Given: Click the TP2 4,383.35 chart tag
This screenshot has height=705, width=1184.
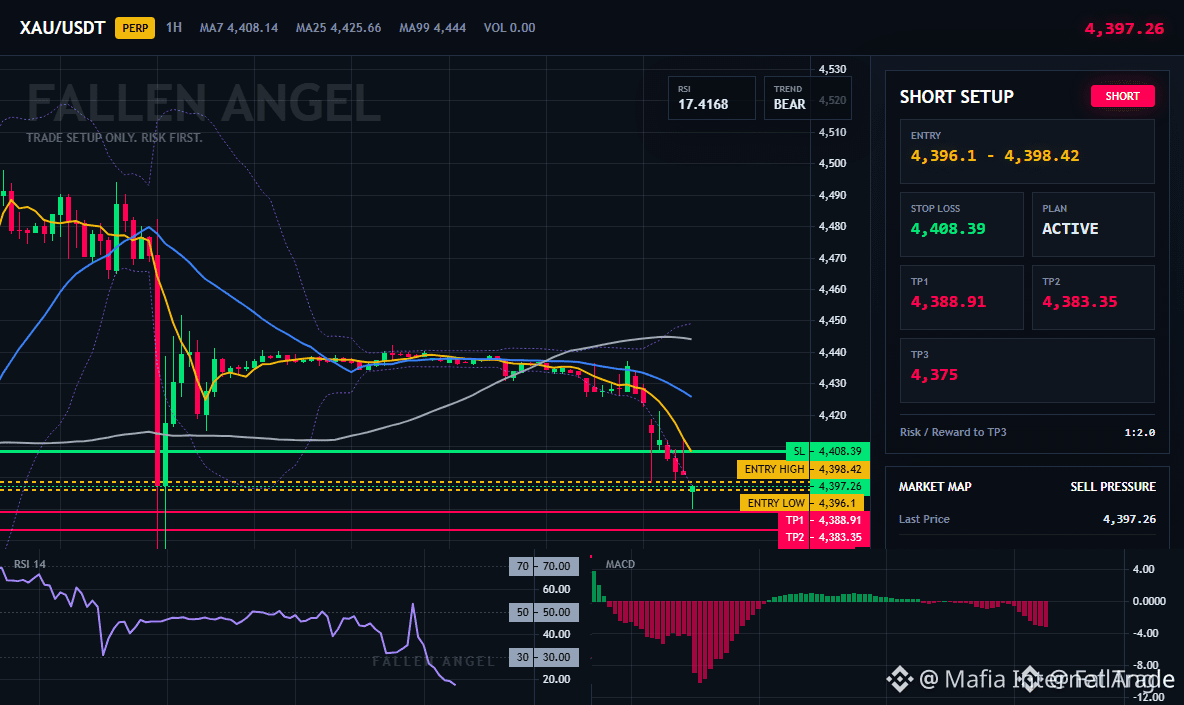Looking at the screenshot, I should (824, 537).
